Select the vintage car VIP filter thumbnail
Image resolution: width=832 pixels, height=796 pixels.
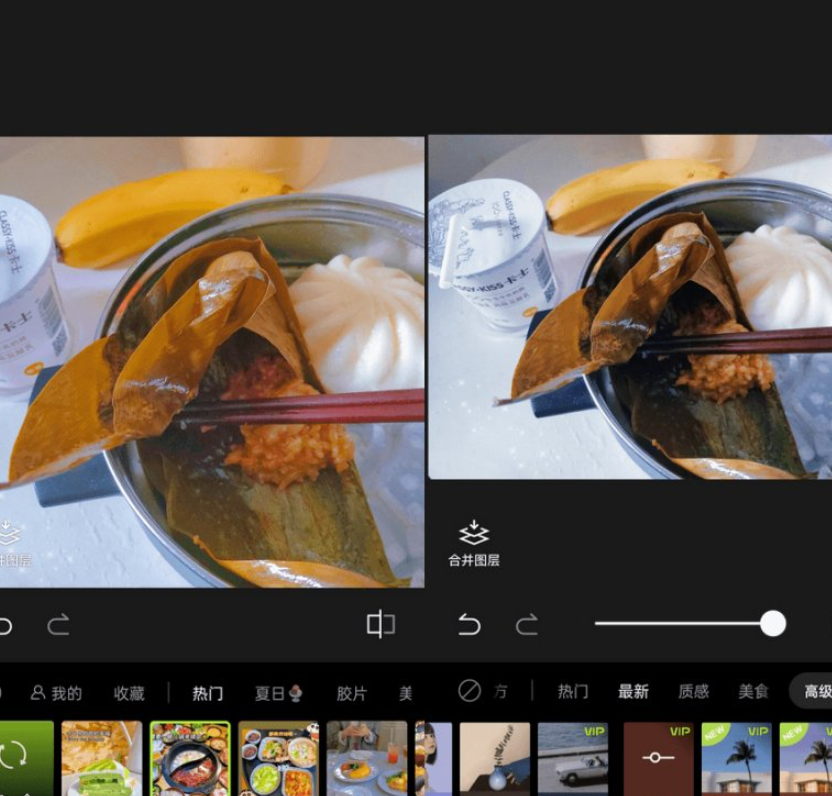tap(573, 758)
